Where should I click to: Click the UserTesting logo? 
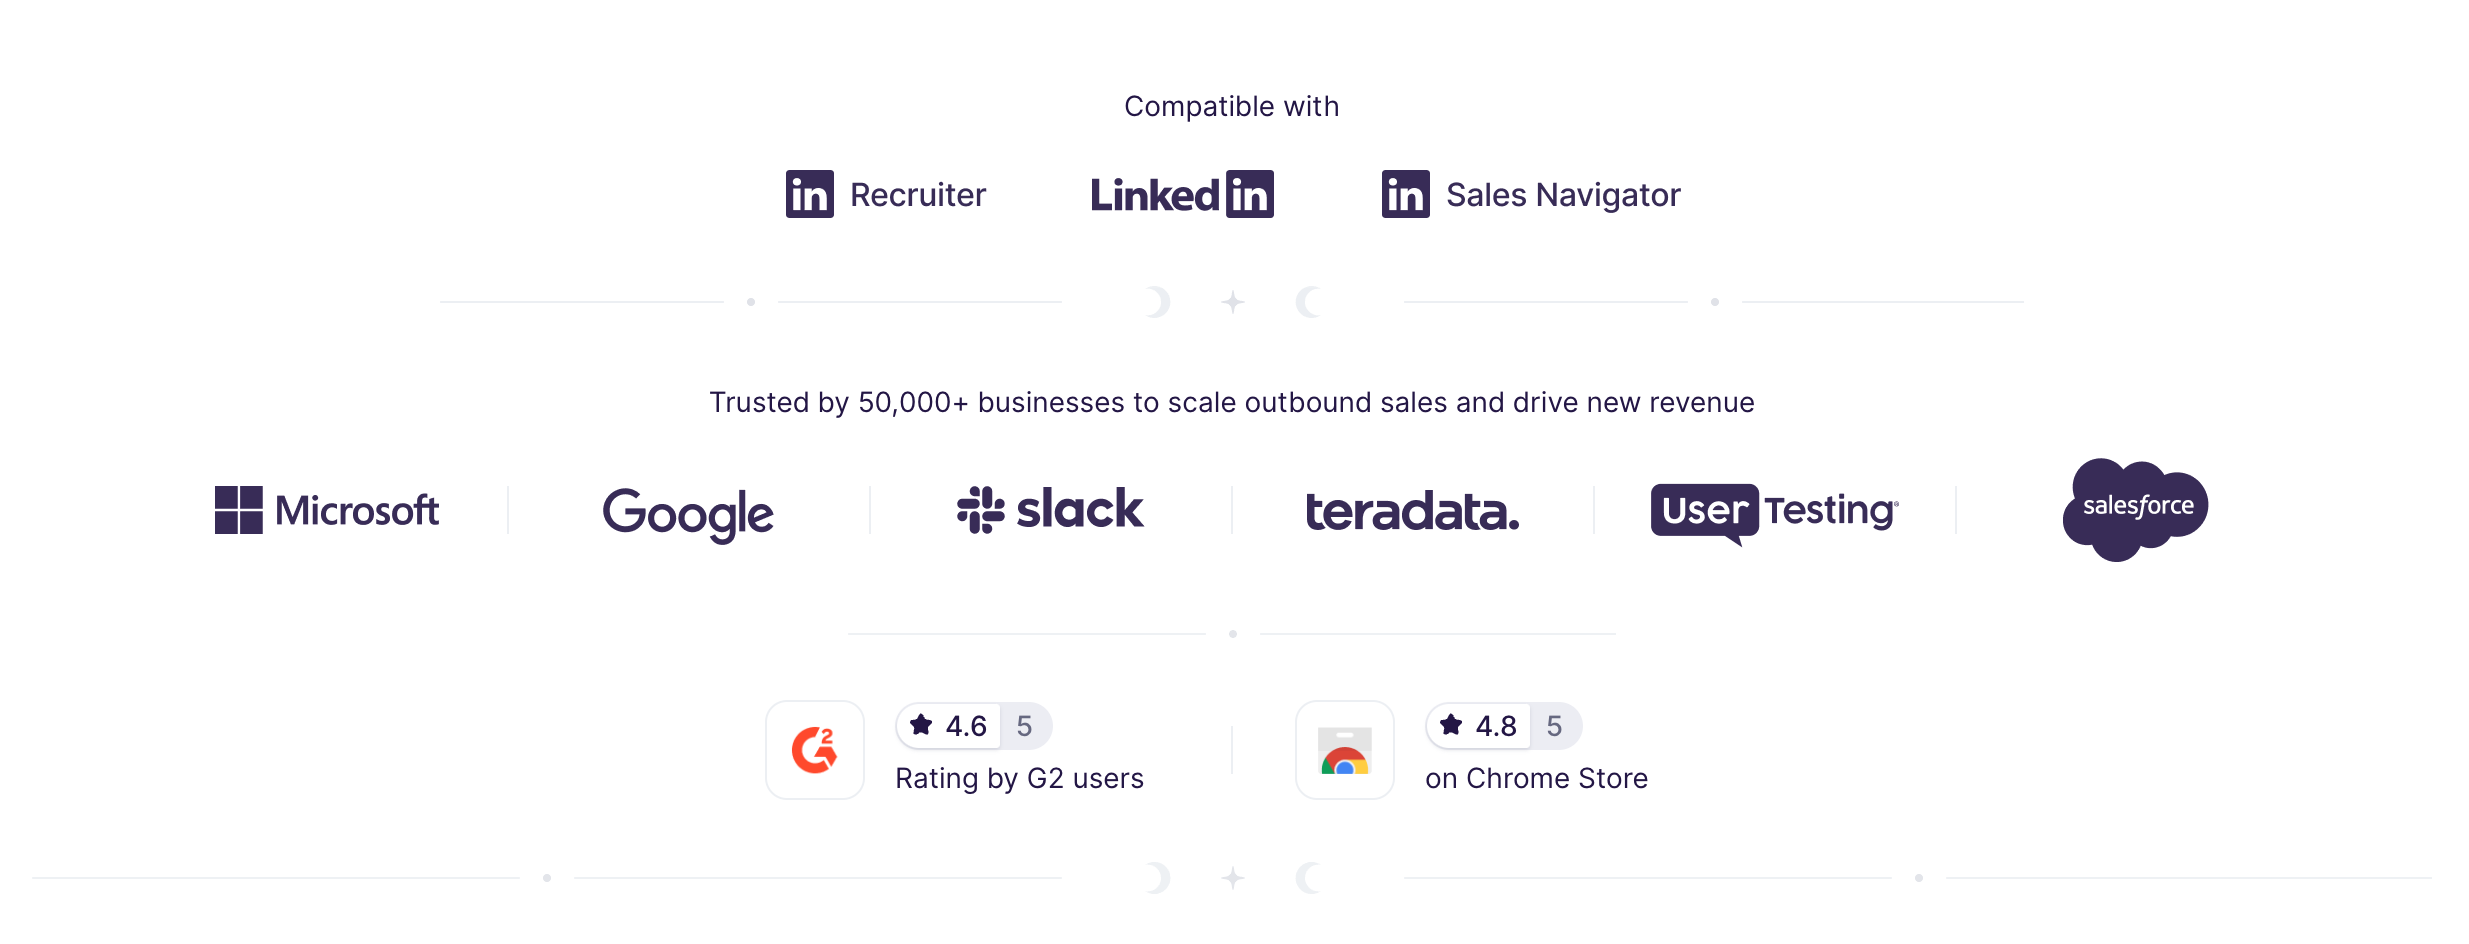click(x=1774, y=512)
